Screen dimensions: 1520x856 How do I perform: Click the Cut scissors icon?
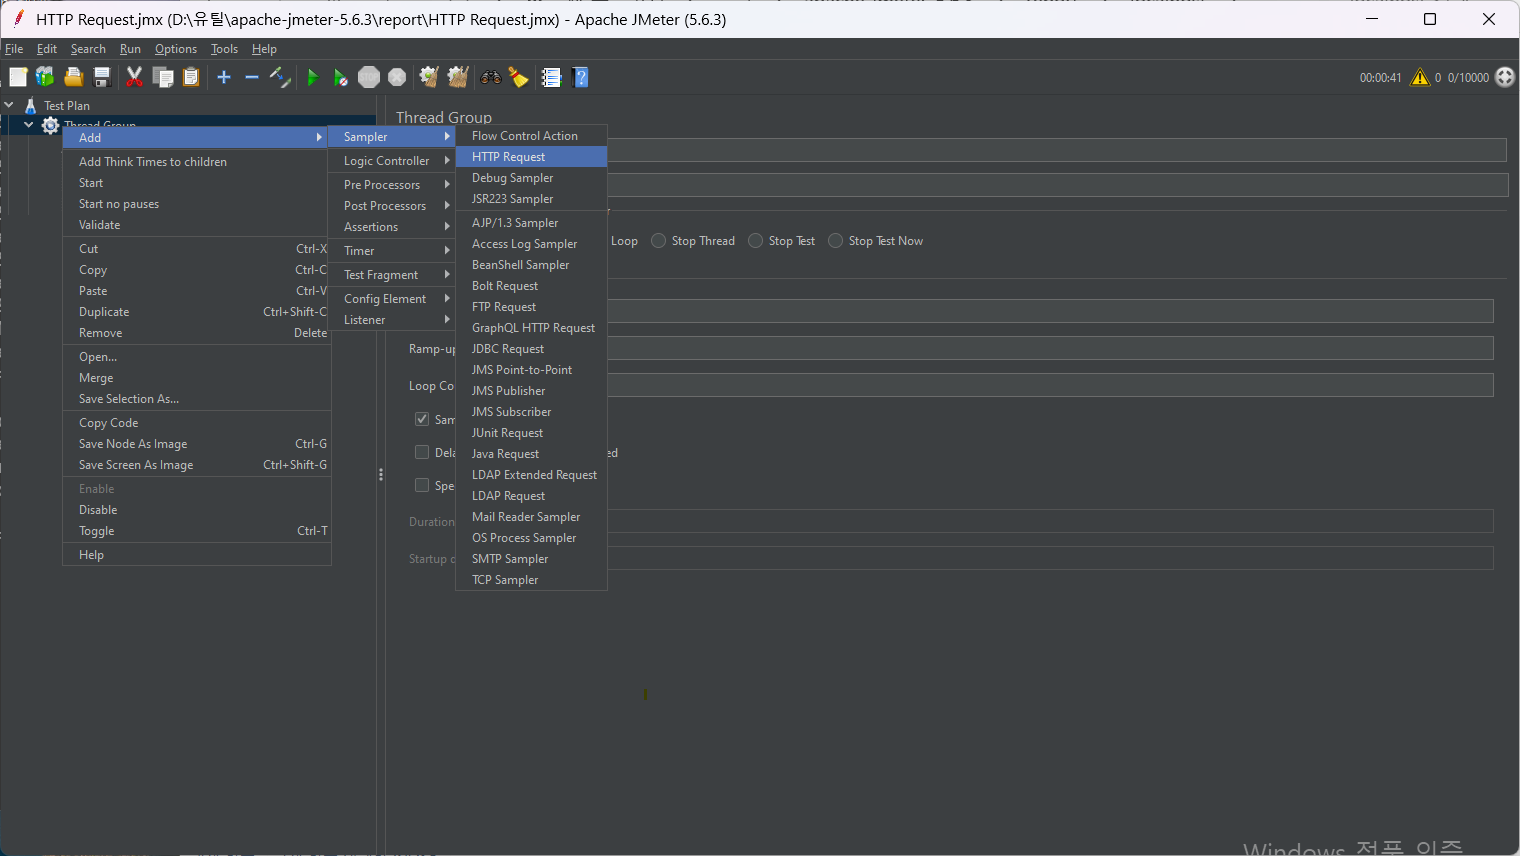tap(134, 77)
